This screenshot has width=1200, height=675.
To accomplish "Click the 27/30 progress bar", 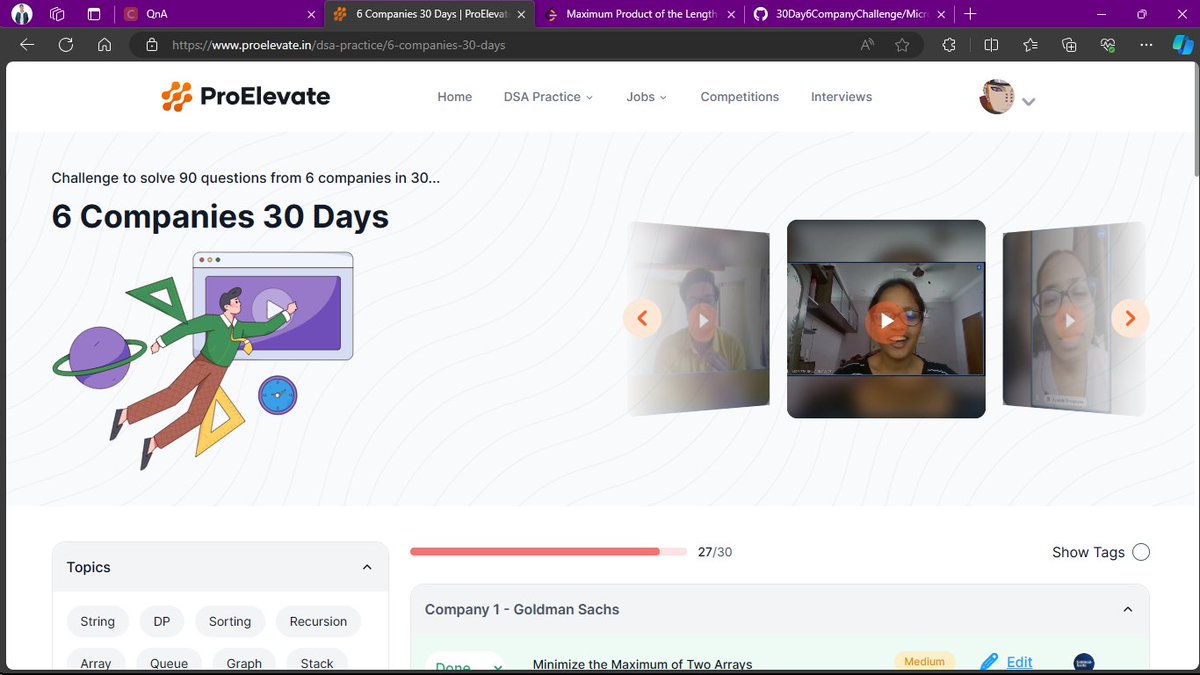I will point(548,551).
